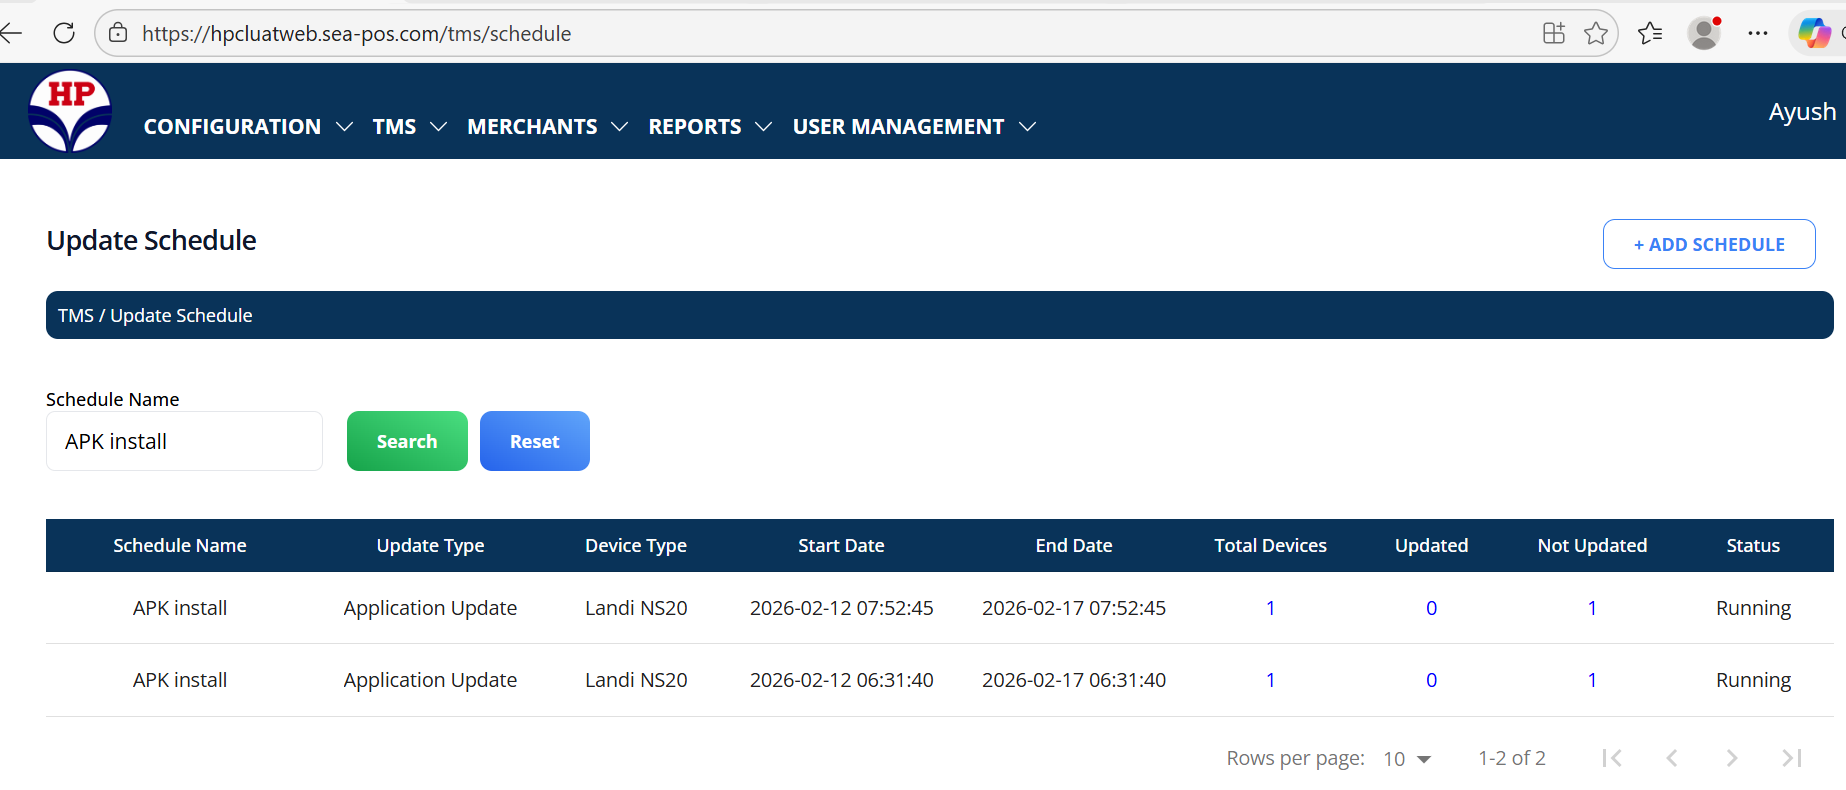Image resolution: width=1846 pixels, height=790 pixels.
Task: Focus the Schedule Name input field
Action: [184, 441]
